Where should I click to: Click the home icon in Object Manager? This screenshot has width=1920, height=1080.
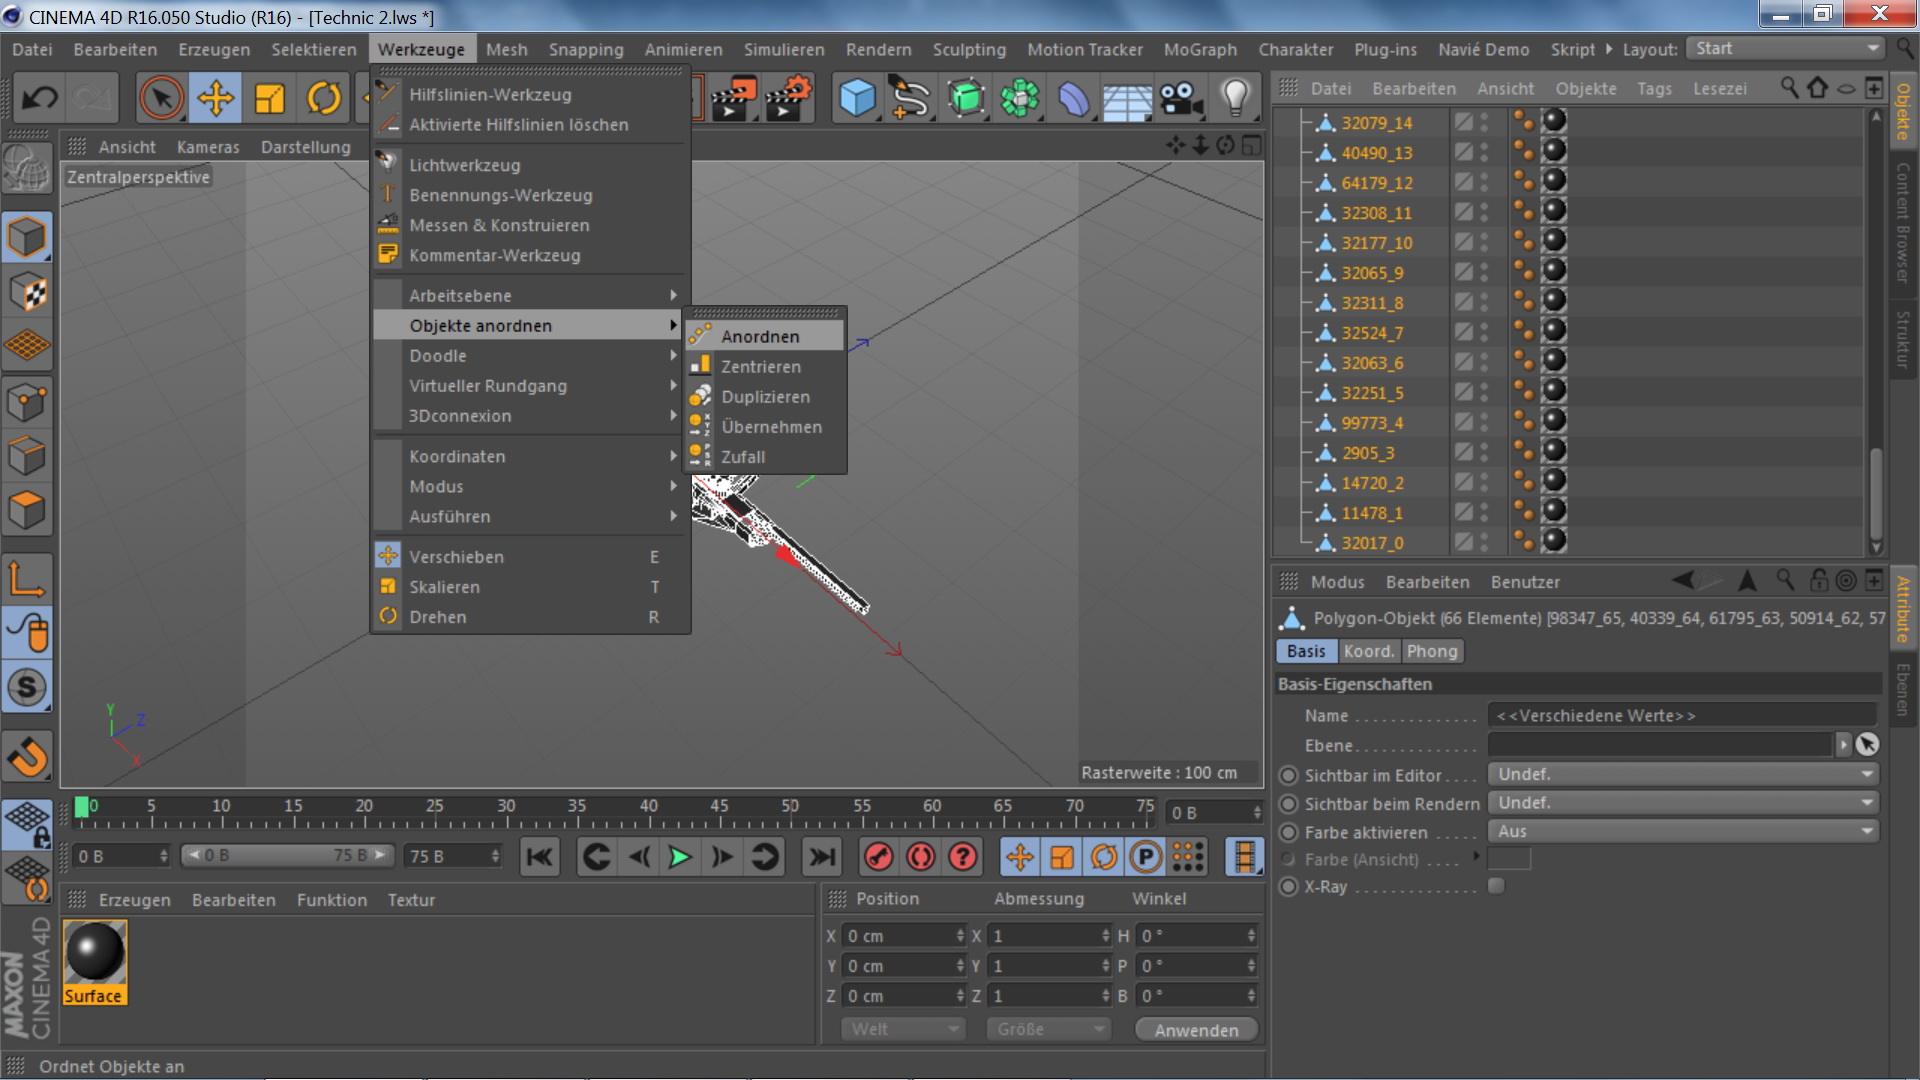pos(1817,88)
